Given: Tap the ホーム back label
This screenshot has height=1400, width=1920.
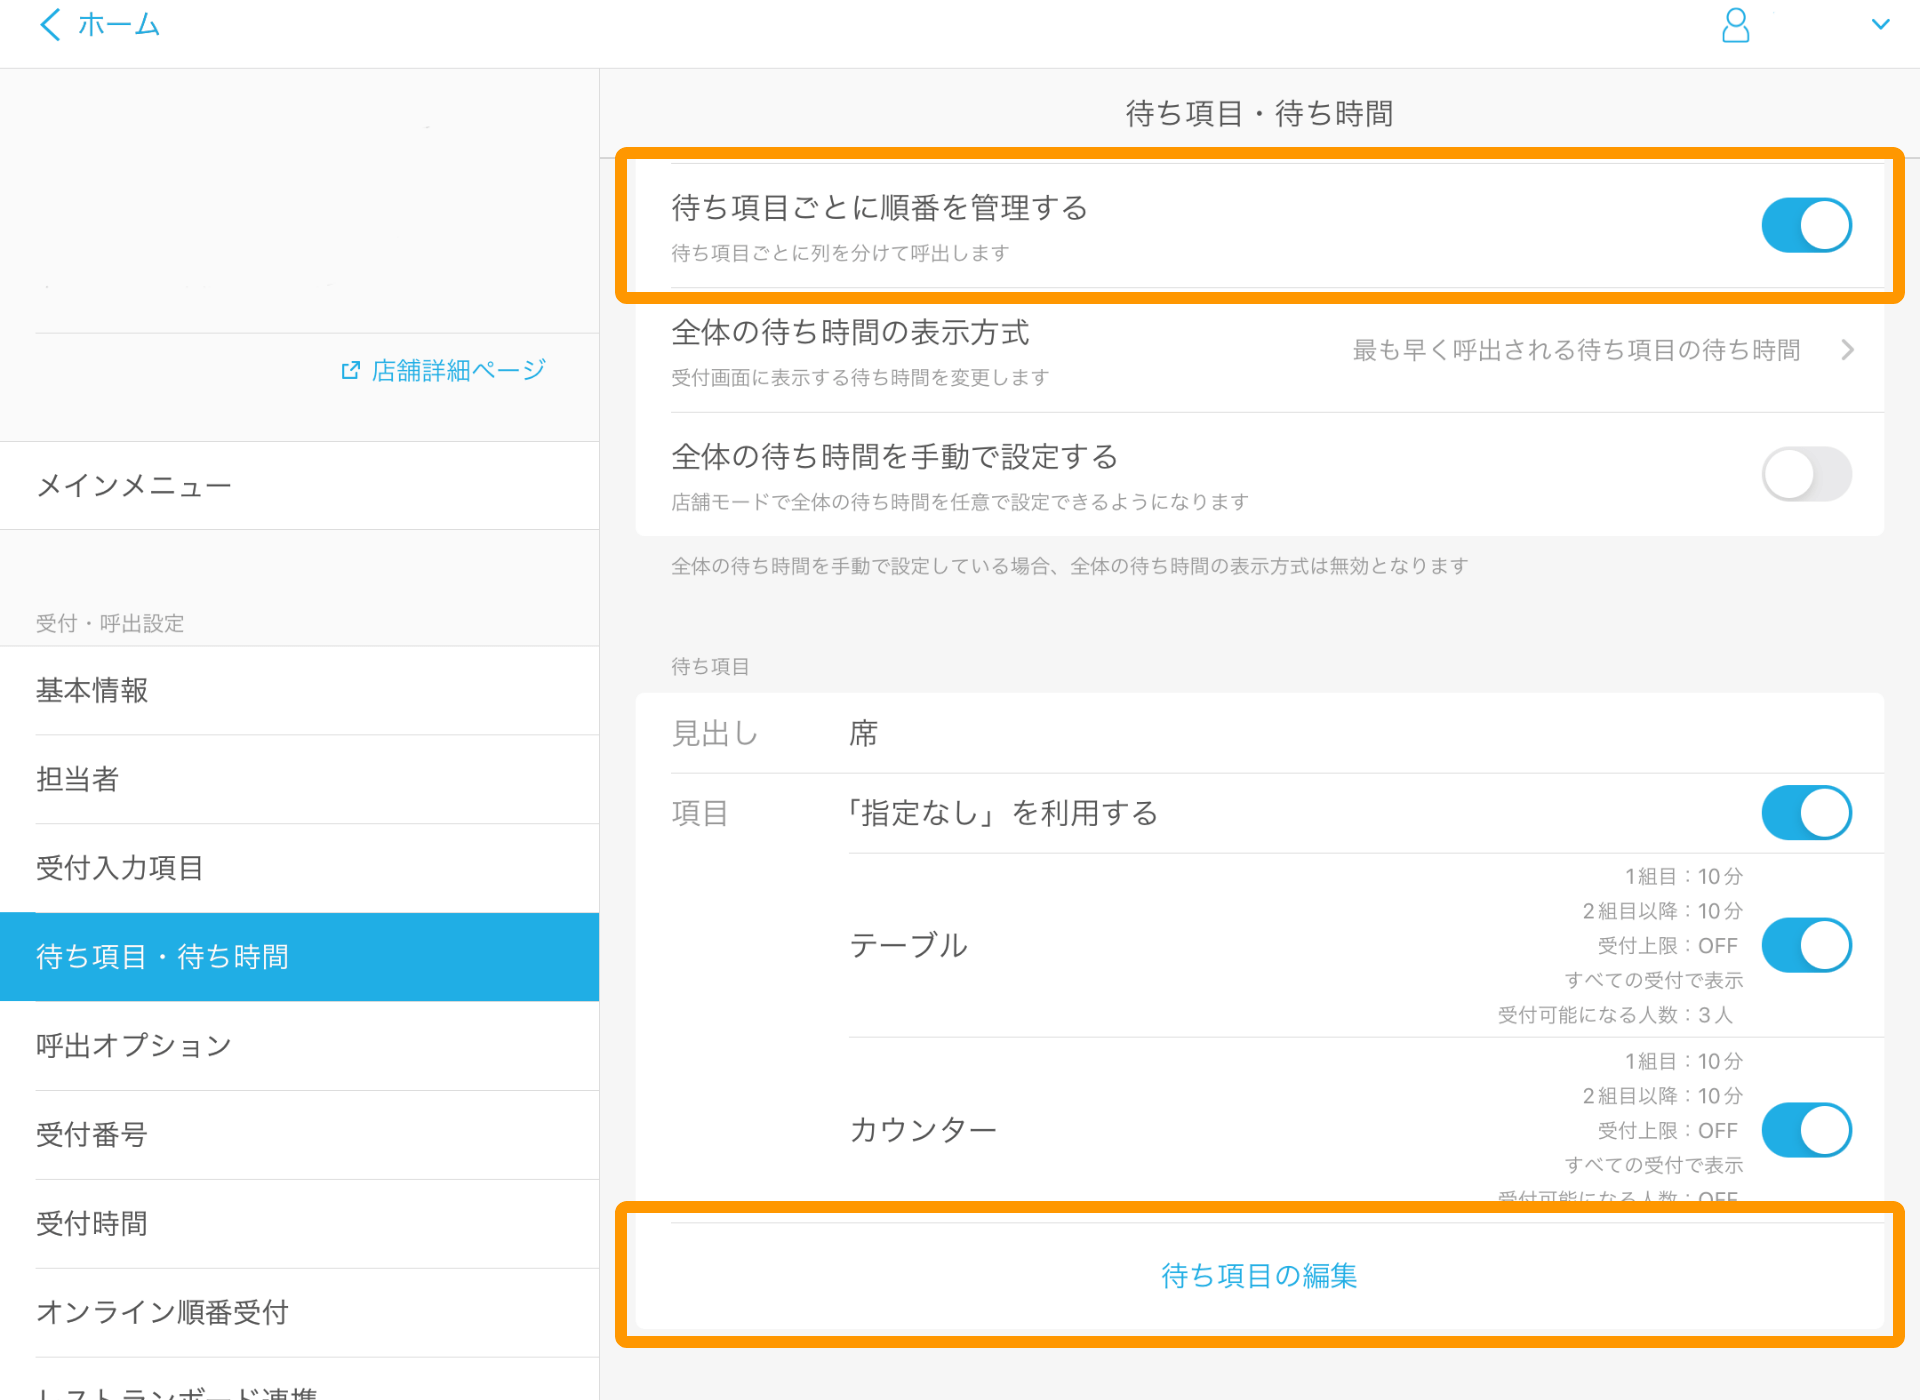Looking at the screenshot, I should [x=119, y=25].
